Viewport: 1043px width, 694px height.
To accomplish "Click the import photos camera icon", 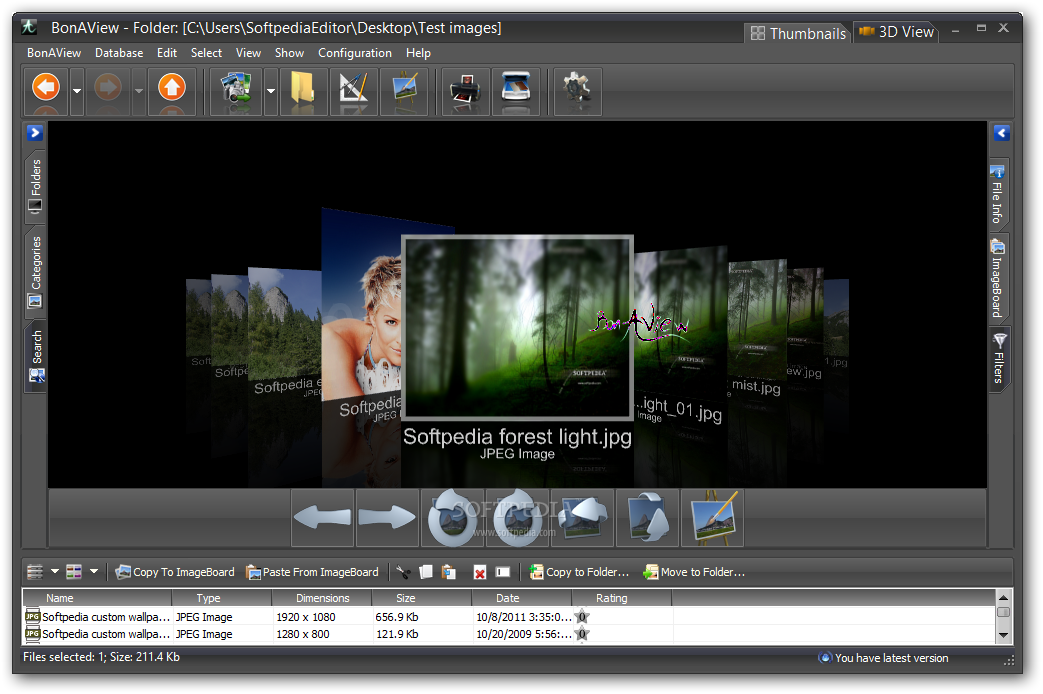I will 235,90.
